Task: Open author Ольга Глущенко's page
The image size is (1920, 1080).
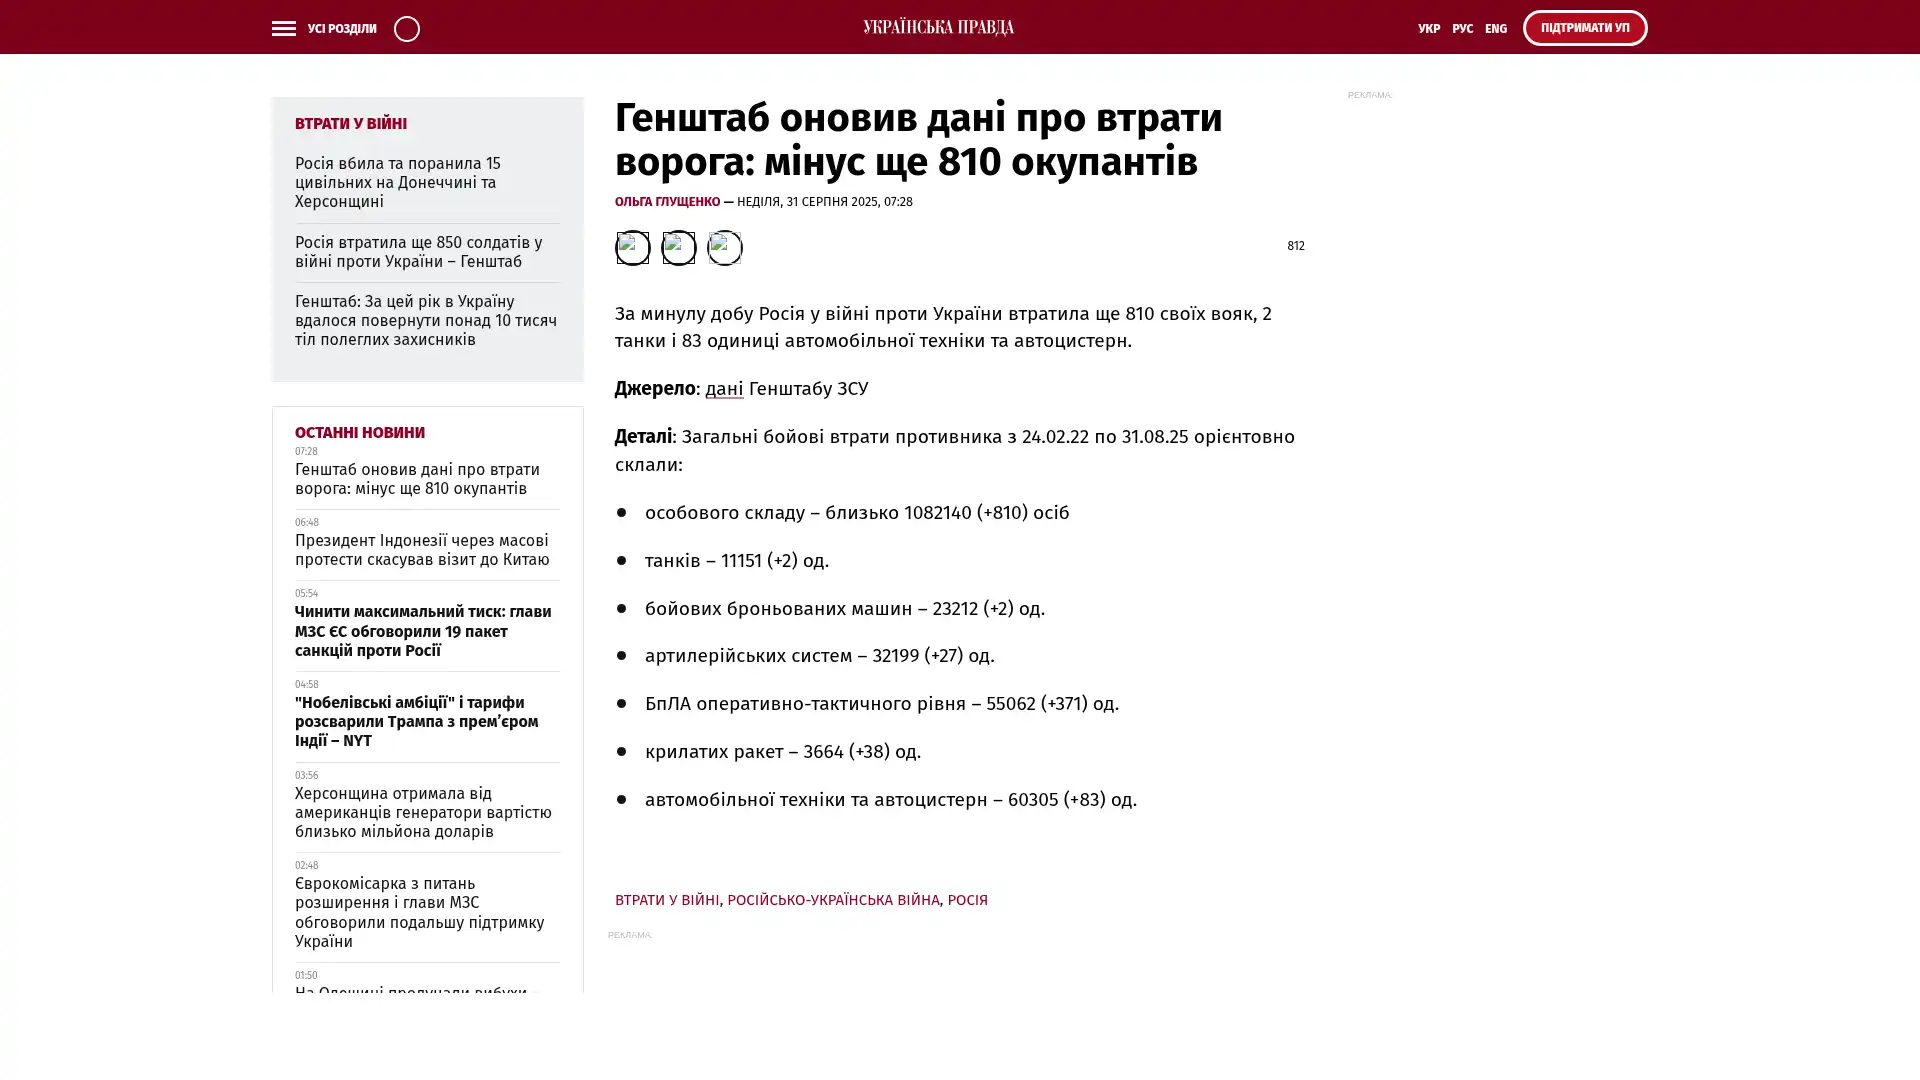Action: tap(667, 202)
